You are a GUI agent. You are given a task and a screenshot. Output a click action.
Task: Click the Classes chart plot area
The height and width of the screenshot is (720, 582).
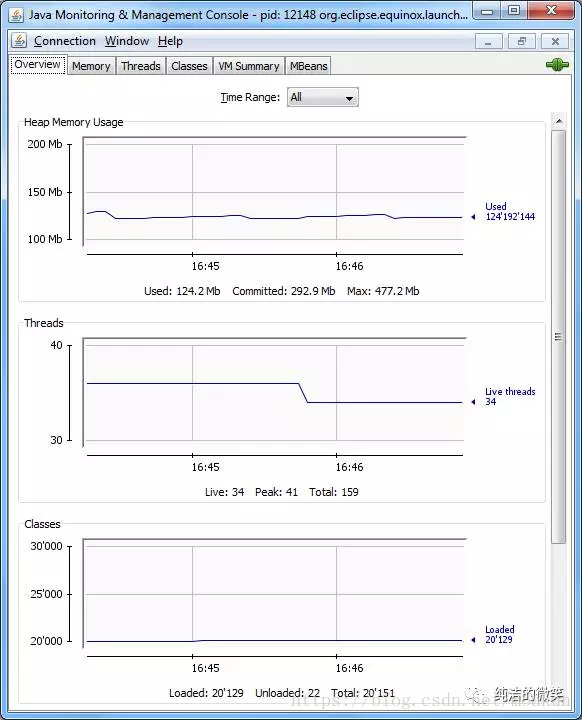[x=274, y=593]
